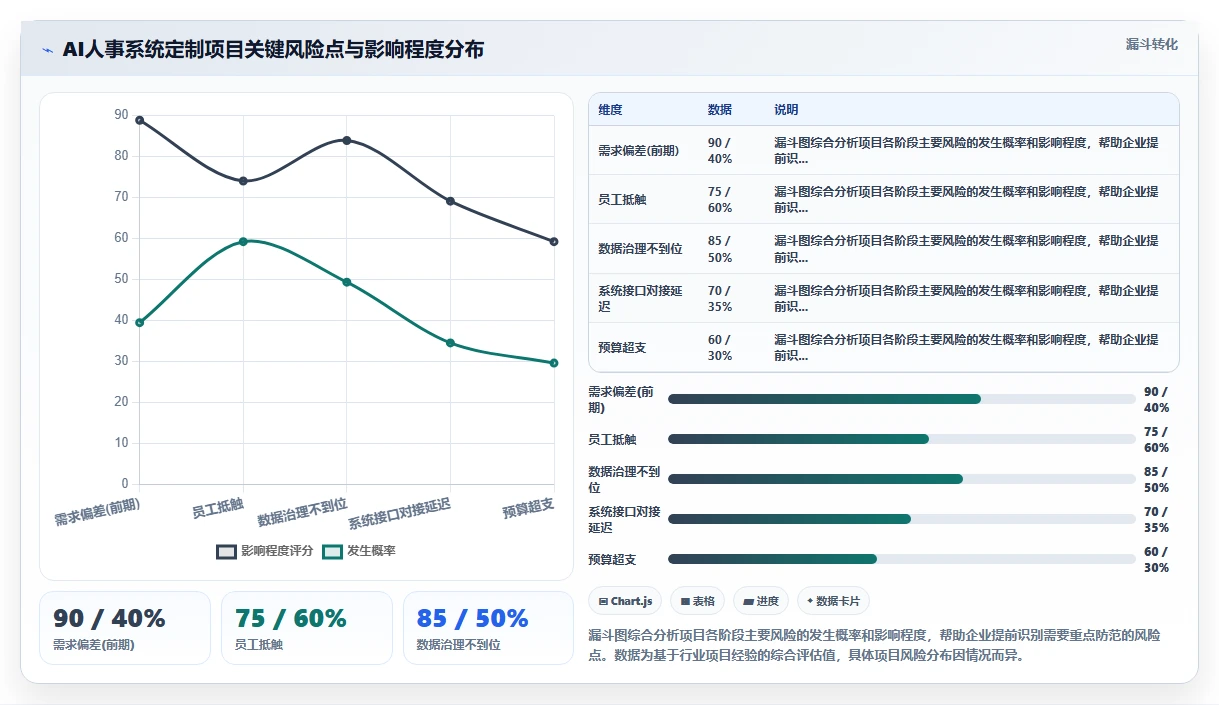Click the 员工抵触 x-axis label
Image resolution: width=1219 pixels, height=705 pixels.
[x=218, y=506]
